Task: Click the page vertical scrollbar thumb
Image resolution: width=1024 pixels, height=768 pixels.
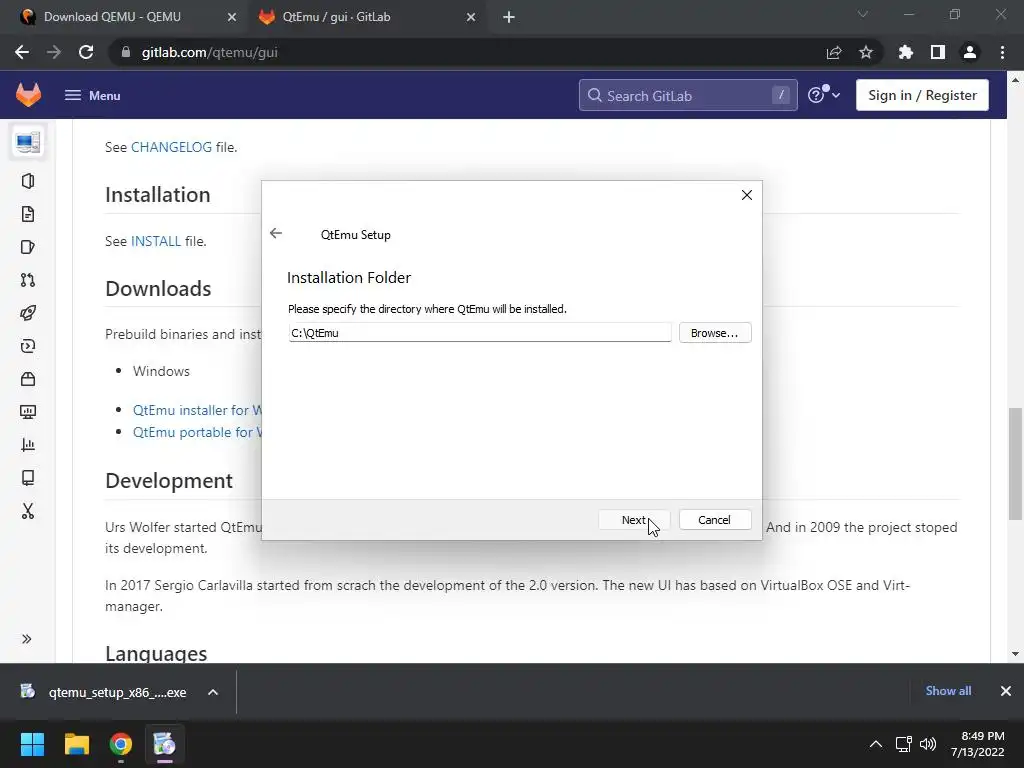Action: [1015, 464]
